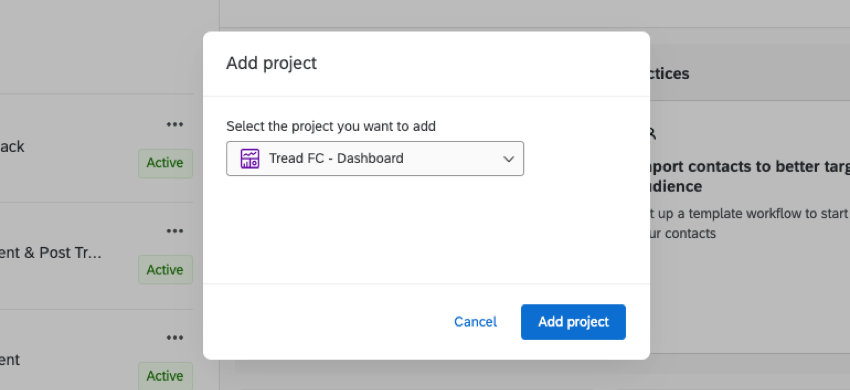The image size is (850, 390).
Task: Open the 'Import contacts to better target' card heading
Action: pyautogui.click(x=750, y=176)
